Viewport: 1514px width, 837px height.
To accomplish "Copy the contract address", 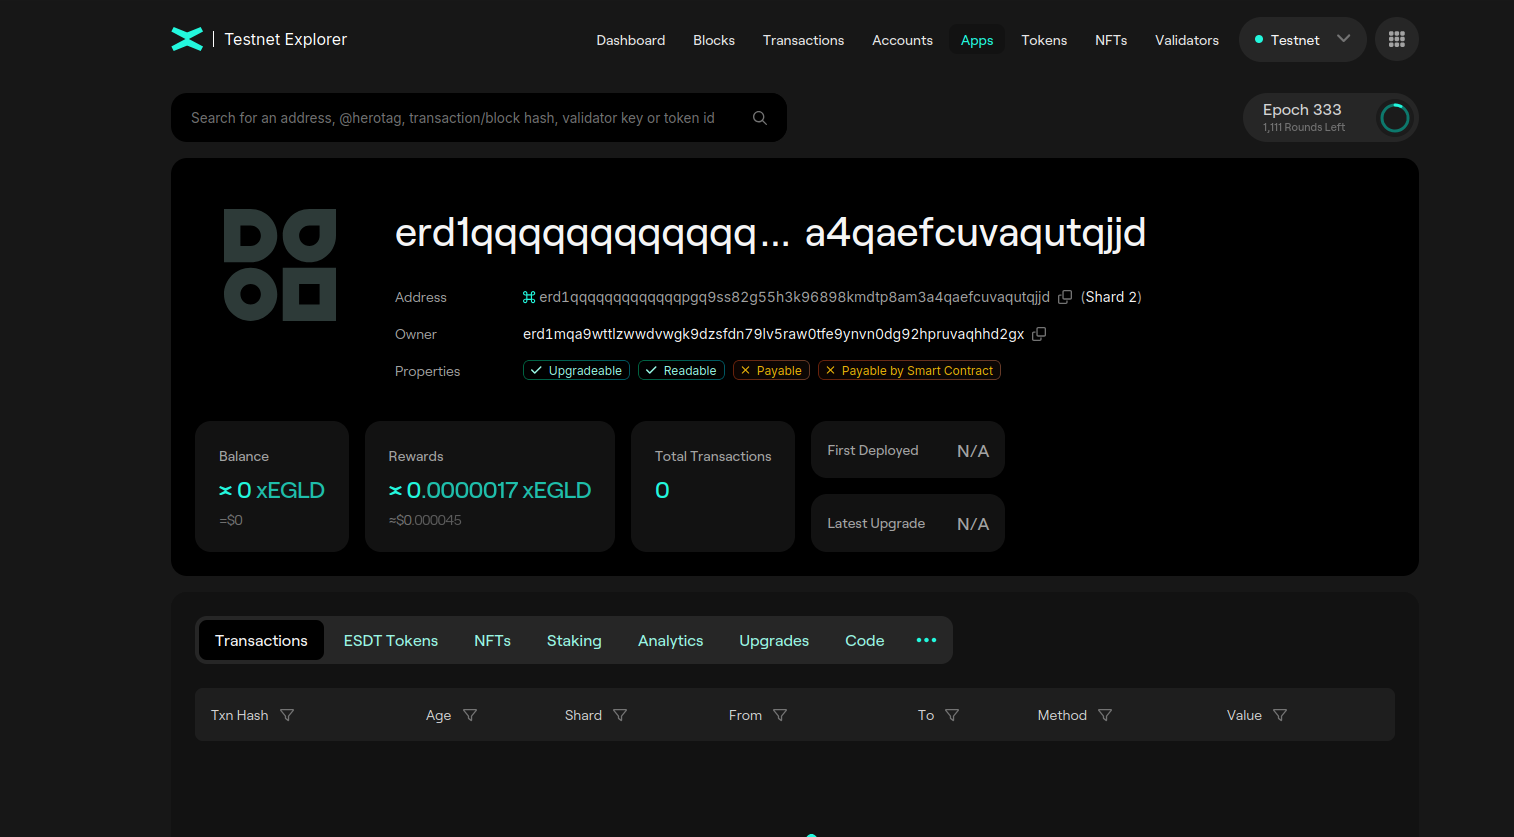I will [x=1065, y=297].
